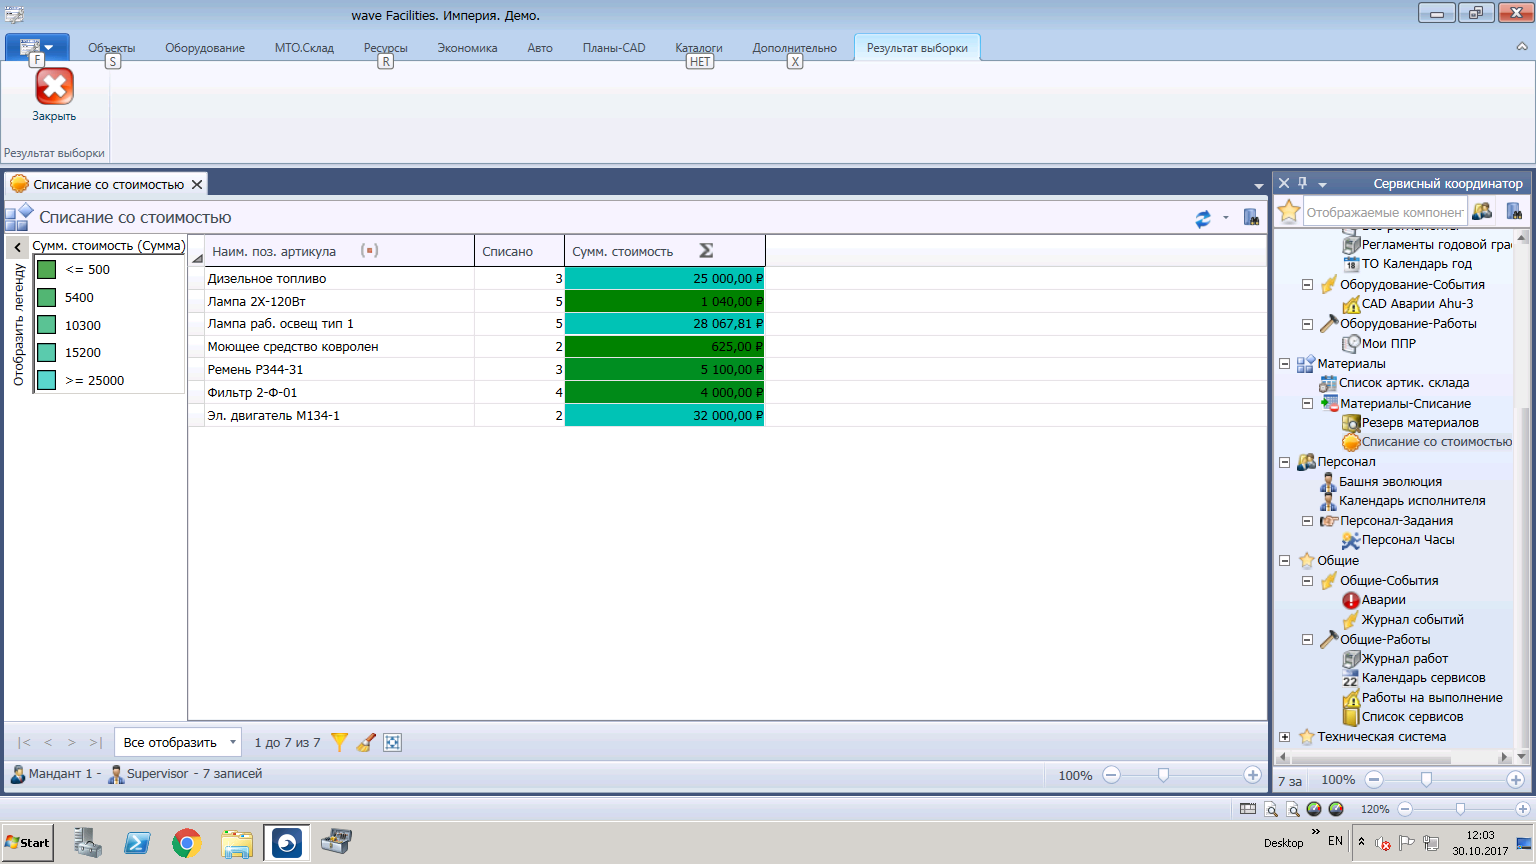Click the refresh icon in Списание со стоимостью header
The image size is (1536, 864).
pos(1203,218)
